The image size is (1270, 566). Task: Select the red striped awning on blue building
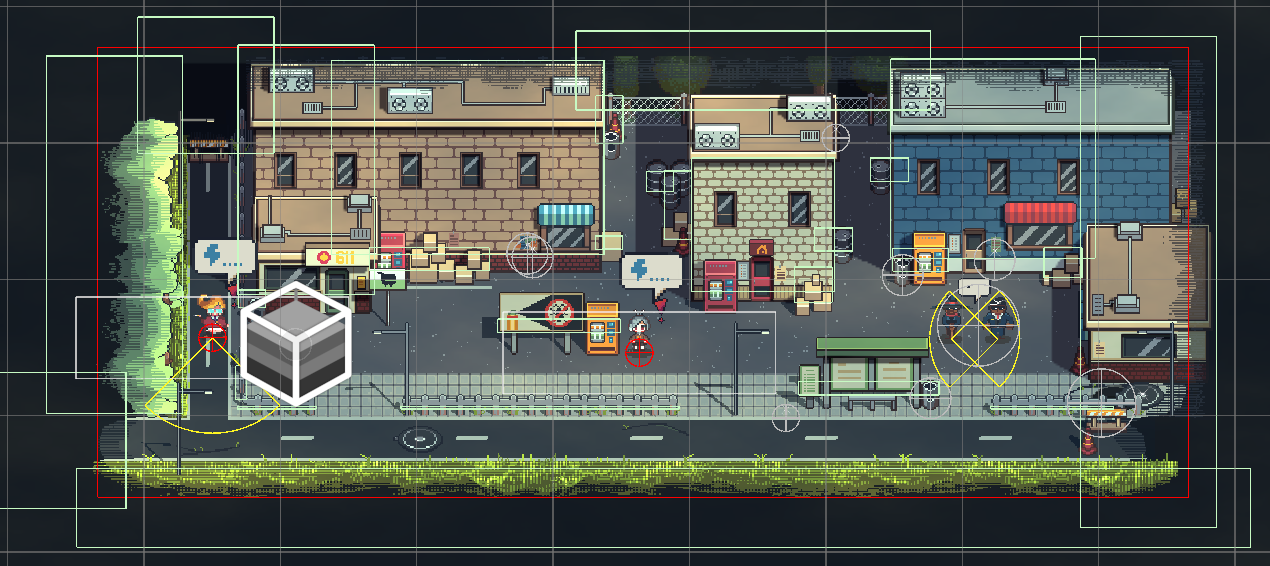click(x=1039, y=212)
